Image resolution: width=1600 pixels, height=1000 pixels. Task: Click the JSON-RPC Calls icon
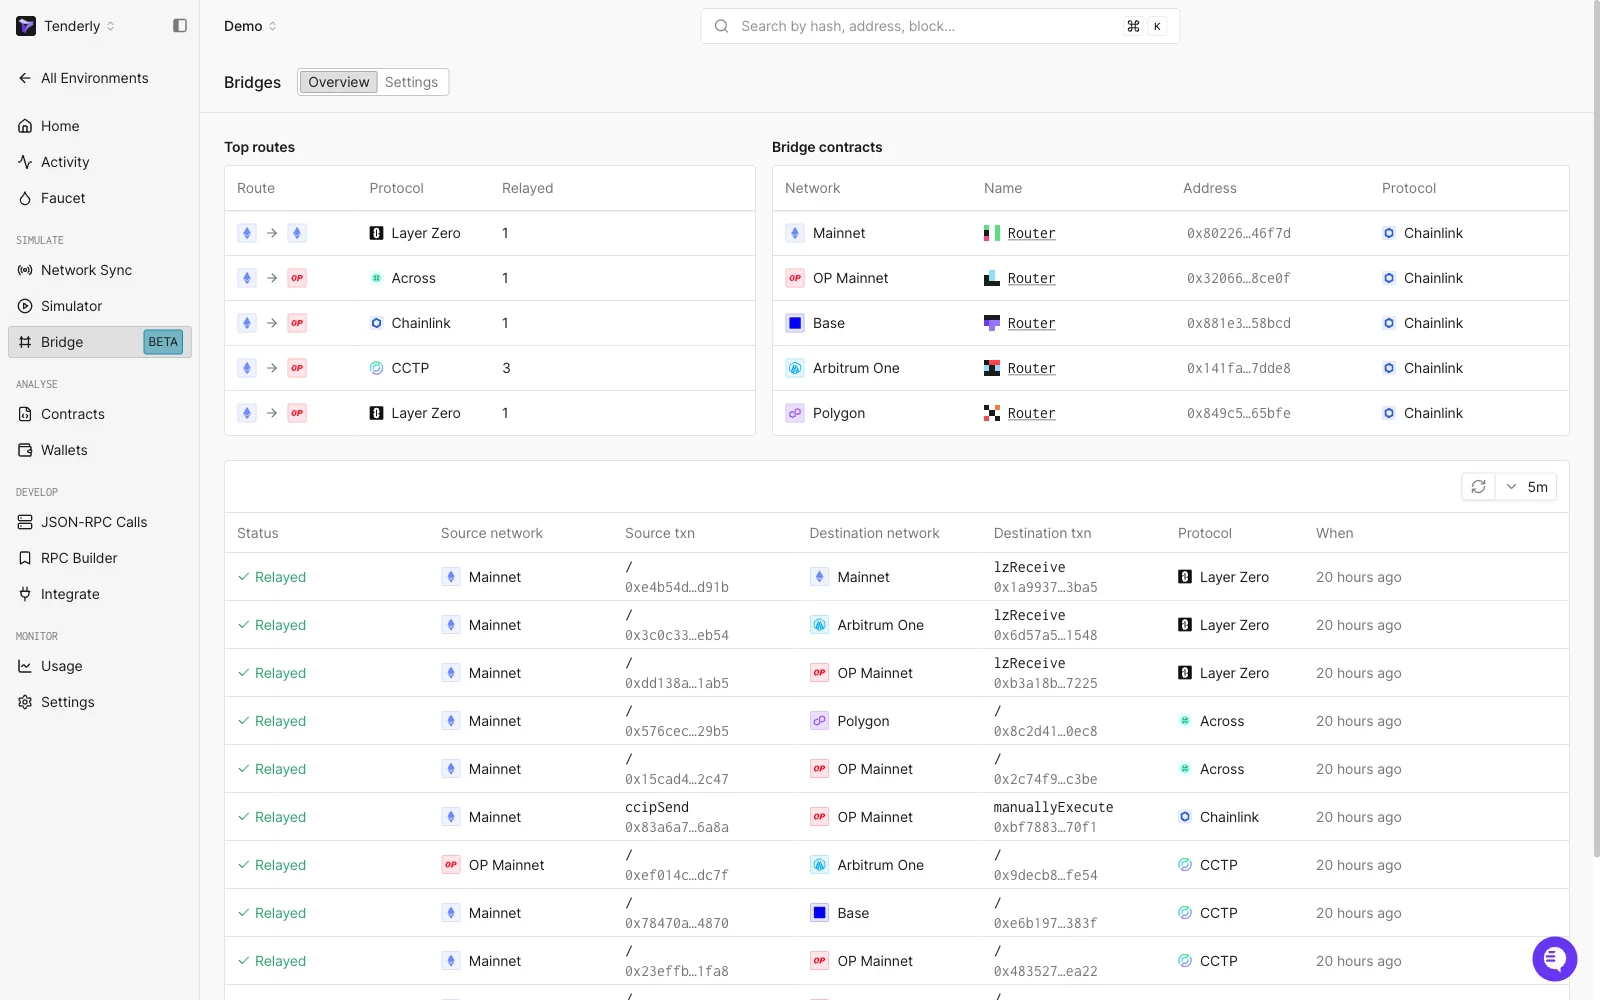click(x=25, y=522)
